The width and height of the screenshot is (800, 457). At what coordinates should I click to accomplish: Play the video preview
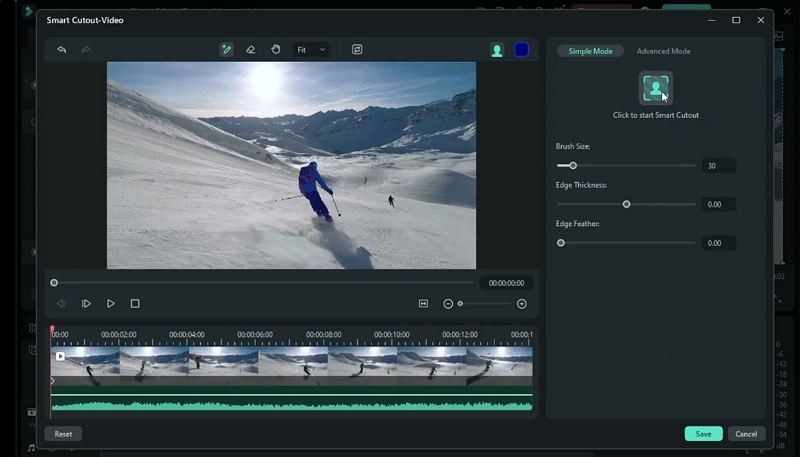coord(111,304)
